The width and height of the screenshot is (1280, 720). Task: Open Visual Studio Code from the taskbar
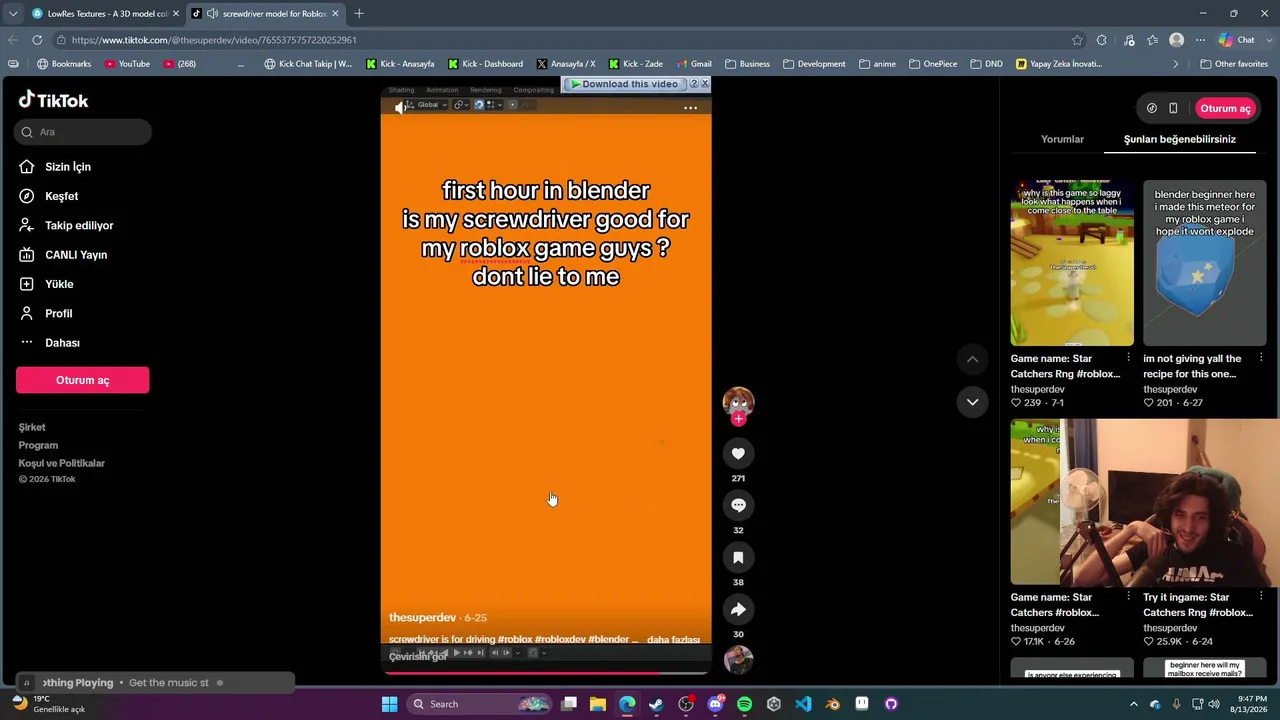803,704
